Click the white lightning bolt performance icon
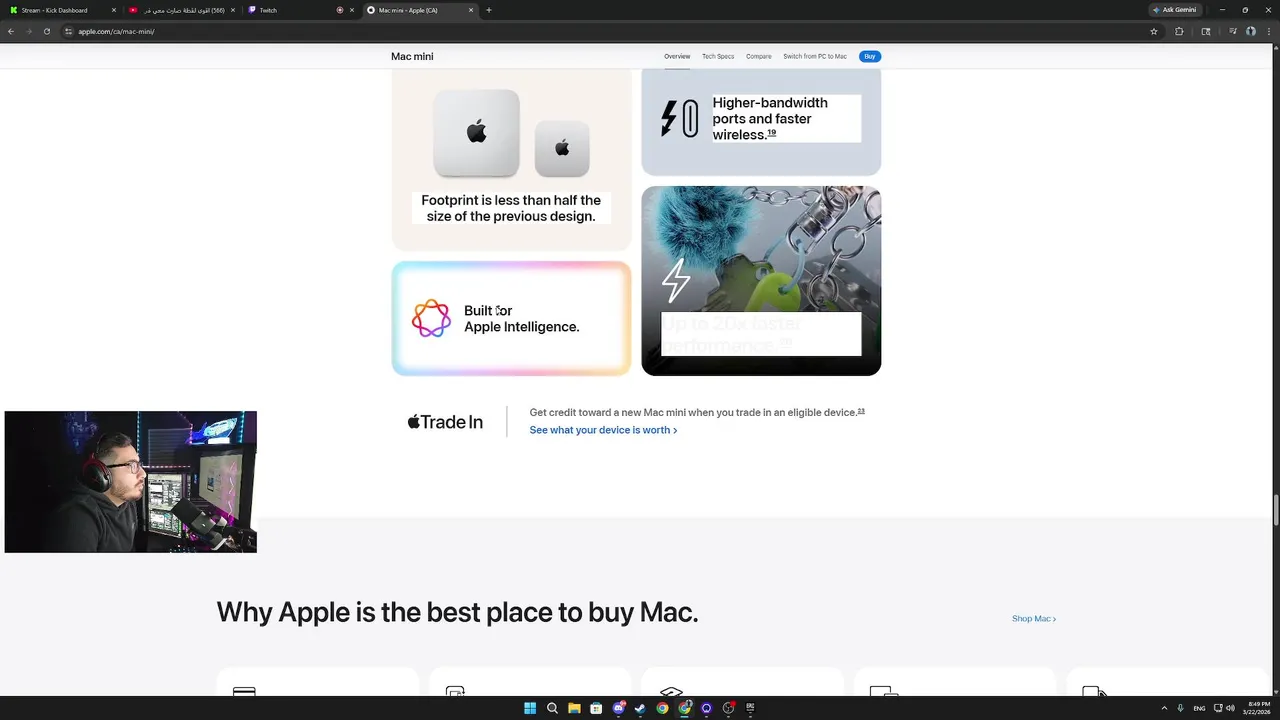Viewport: 1280px width, 720px height. click(676, 281)
